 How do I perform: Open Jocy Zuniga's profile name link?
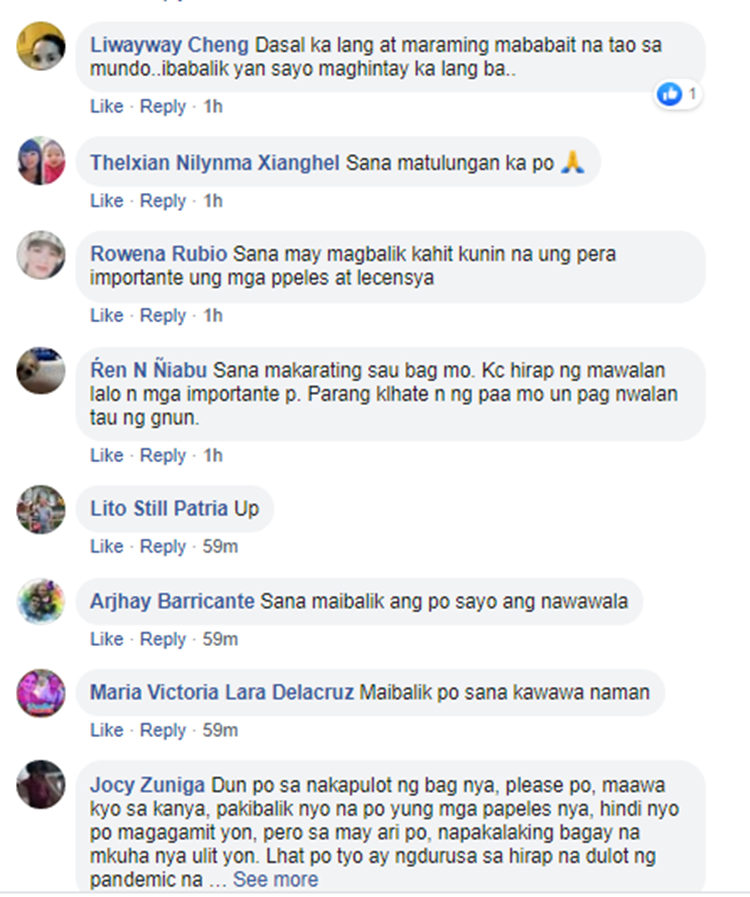(147, 785)
